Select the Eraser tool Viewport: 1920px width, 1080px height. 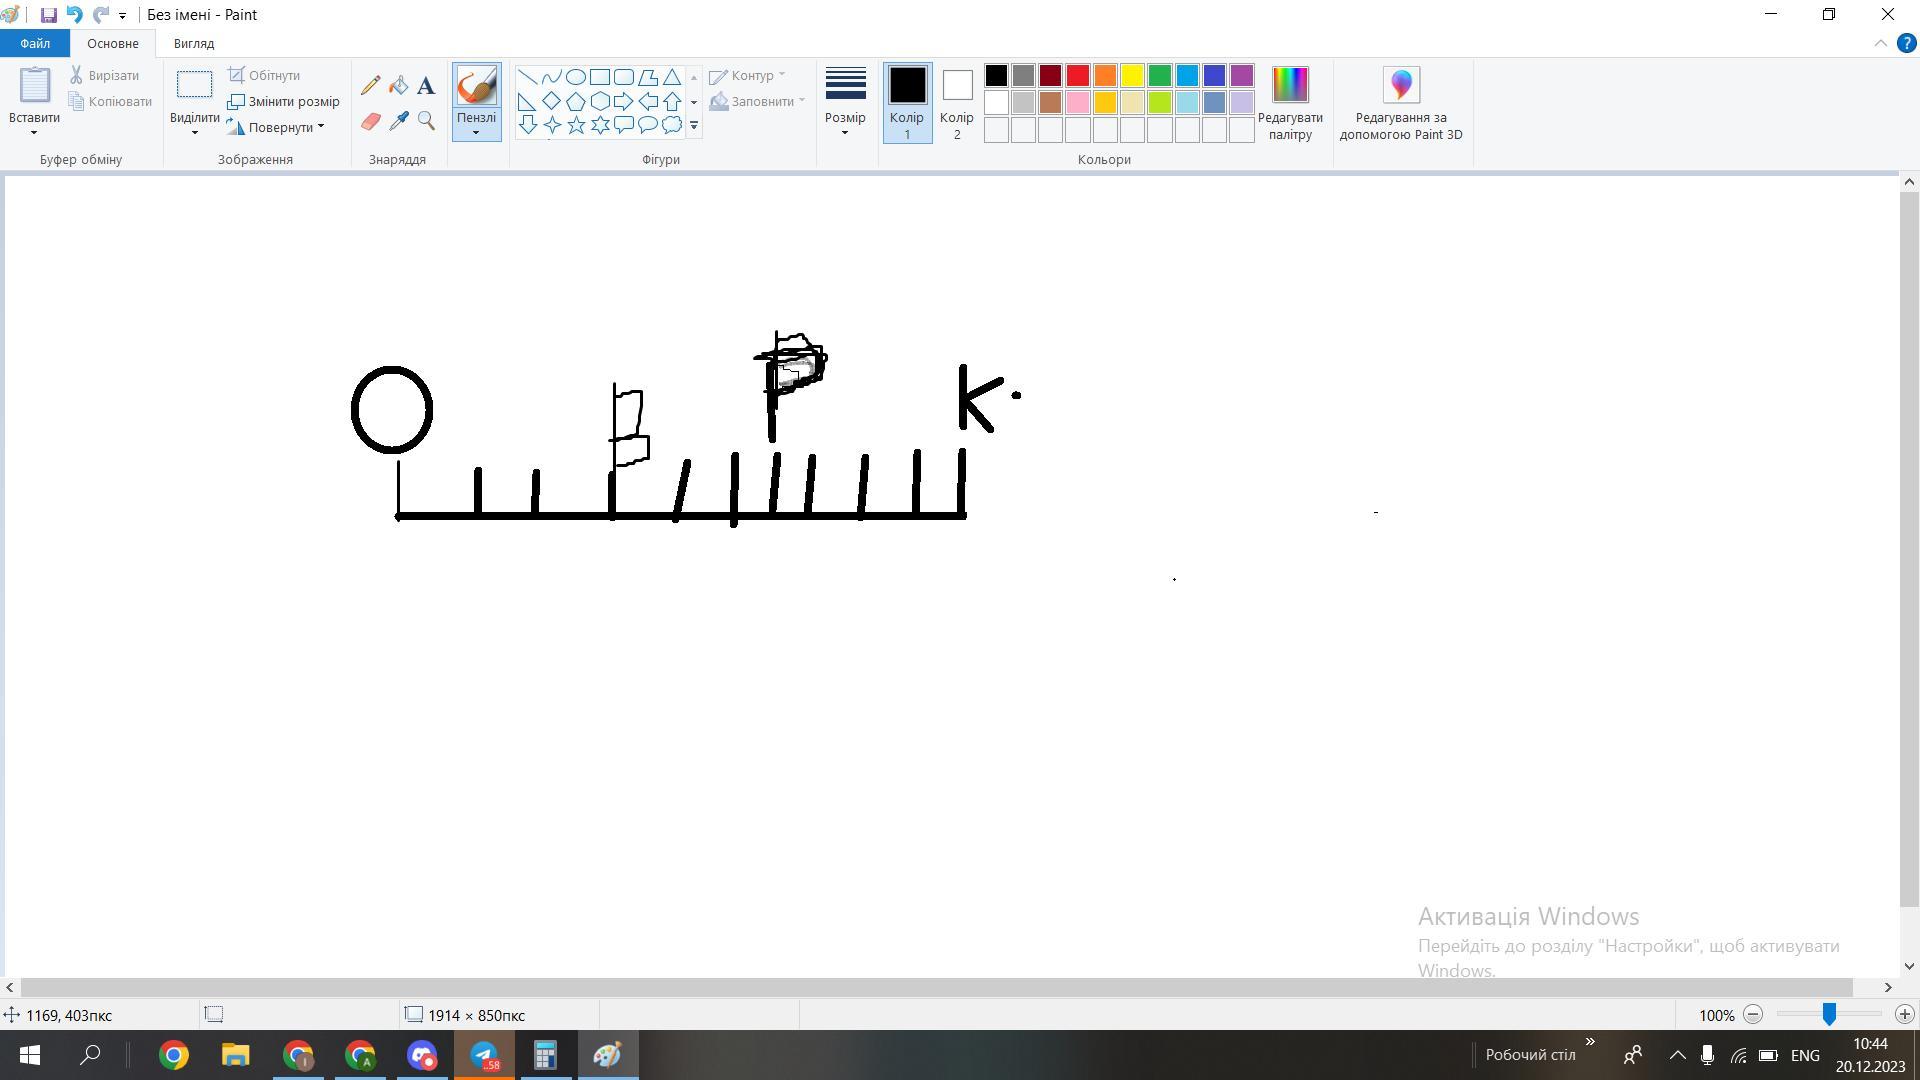pyautogui.click(x=370, y=121)
